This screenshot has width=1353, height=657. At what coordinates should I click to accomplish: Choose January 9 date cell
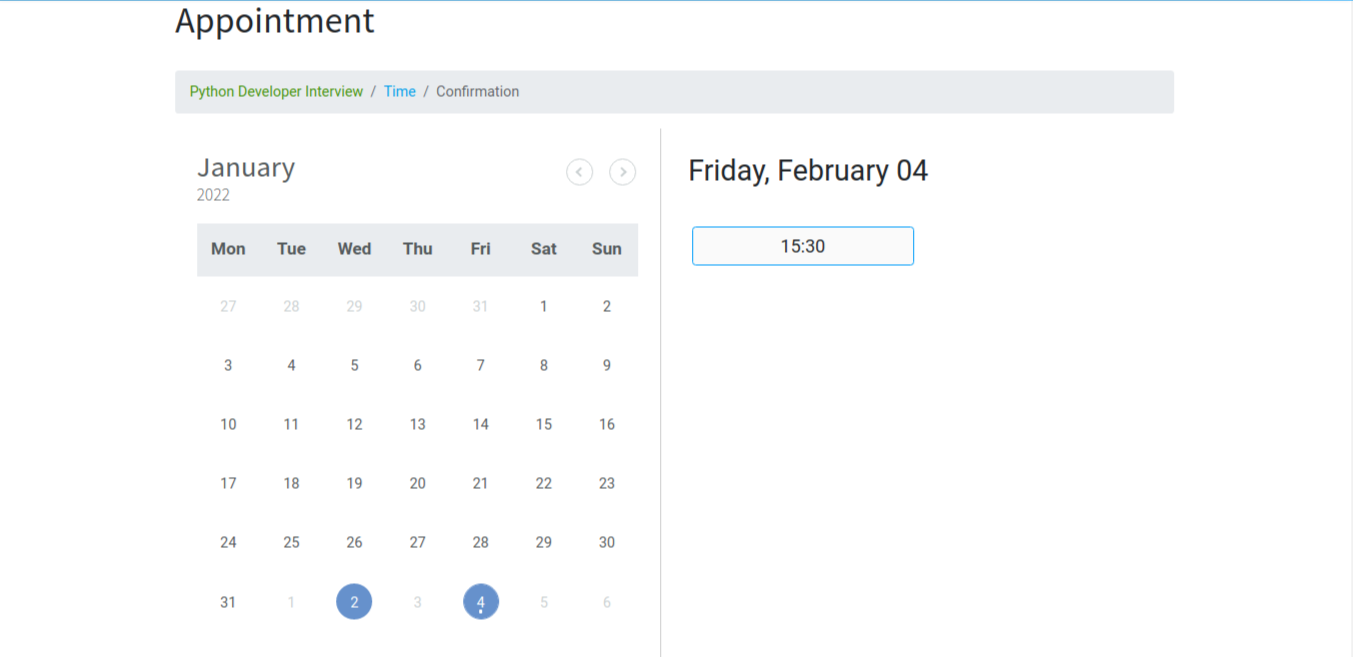[x=606, y=365]
